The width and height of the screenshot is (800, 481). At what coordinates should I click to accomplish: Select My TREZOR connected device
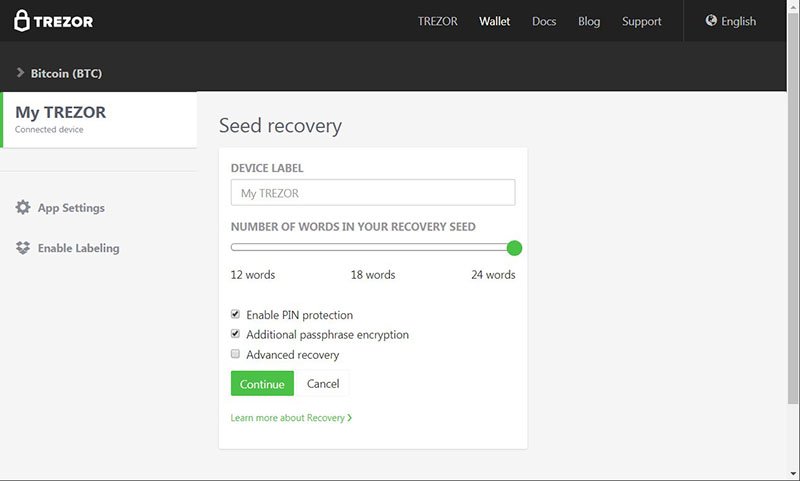pyautogui.click(x=99, y=119)
